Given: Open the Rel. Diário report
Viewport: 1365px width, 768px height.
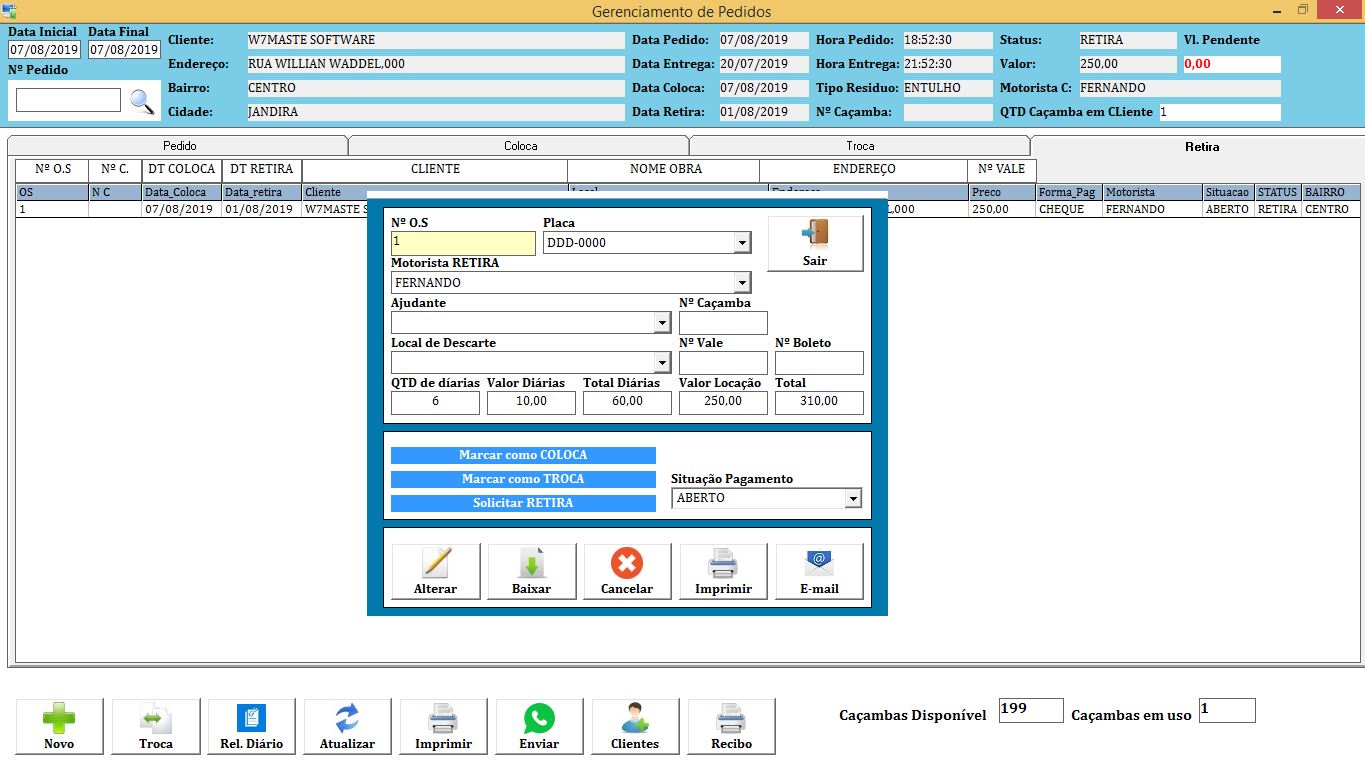Looking at the screenshot, I should [251, 719].
